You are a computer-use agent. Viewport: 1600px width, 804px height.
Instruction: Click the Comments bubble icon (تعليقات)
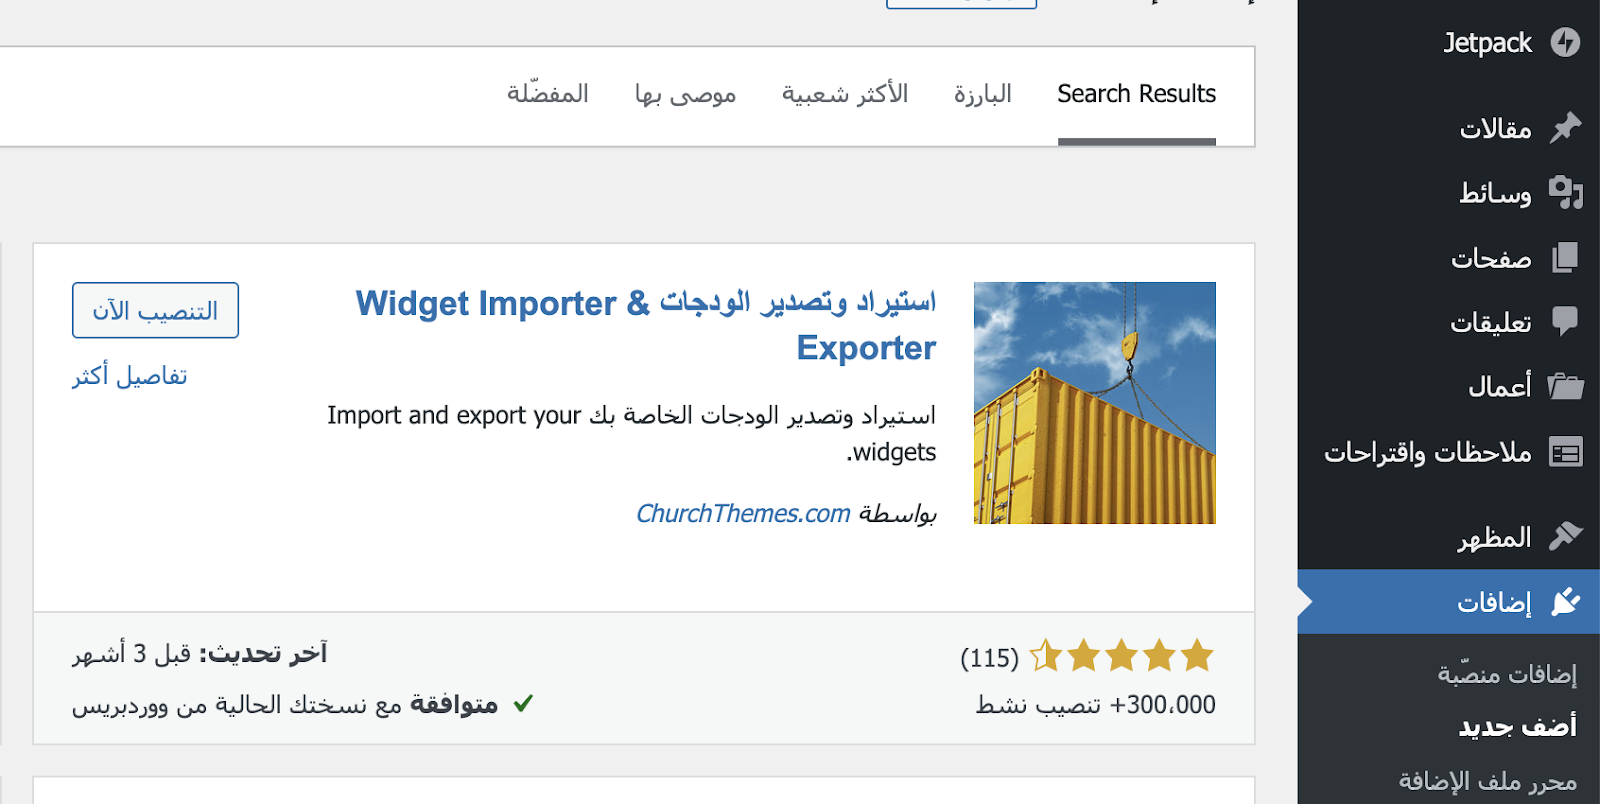tap(1565, 322)
